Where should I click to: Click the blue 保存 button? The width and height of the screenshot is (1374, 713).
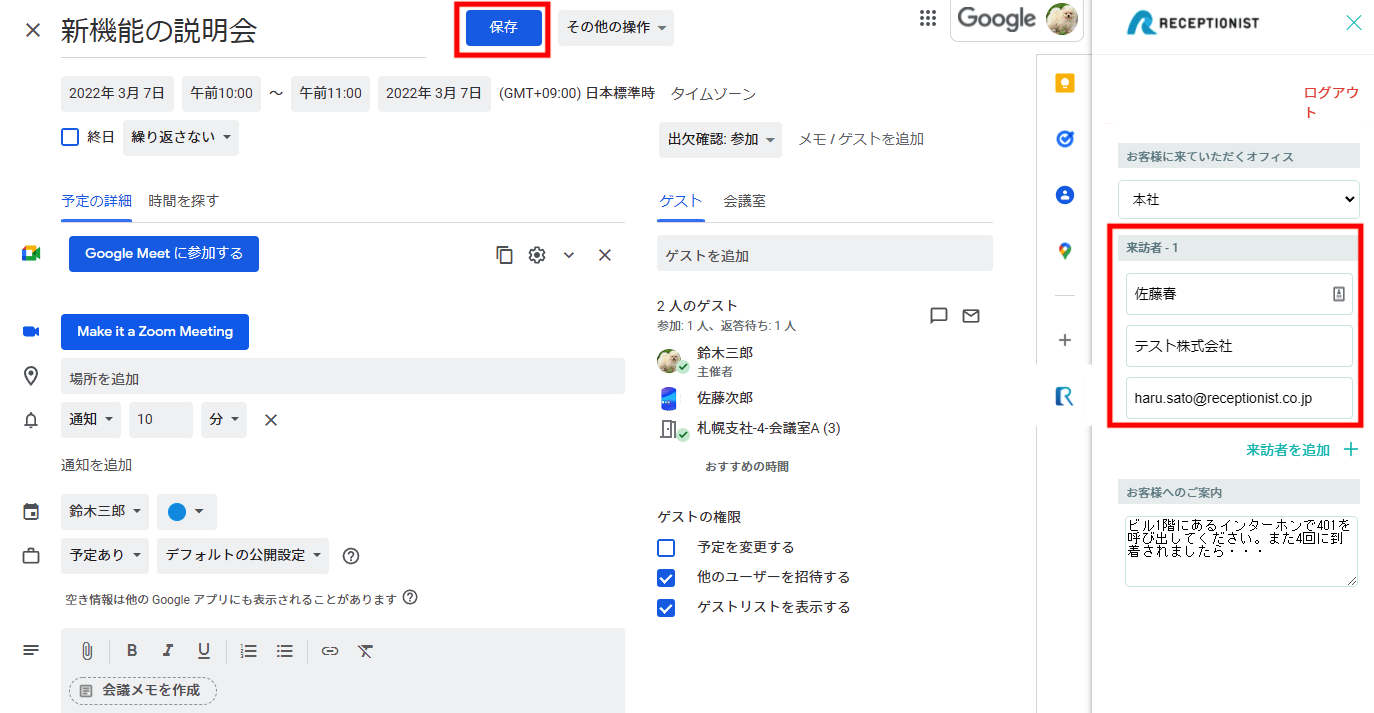click(x=504, y=28)
